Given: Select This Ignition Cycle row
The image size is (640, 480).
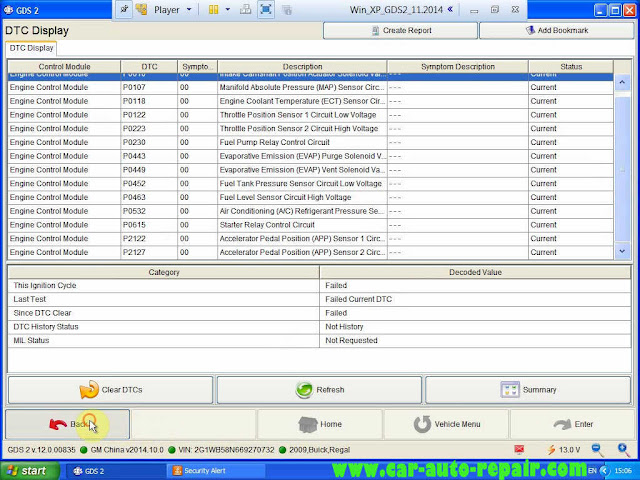Looking at the screenshot, I should click(x=319, y=285).
